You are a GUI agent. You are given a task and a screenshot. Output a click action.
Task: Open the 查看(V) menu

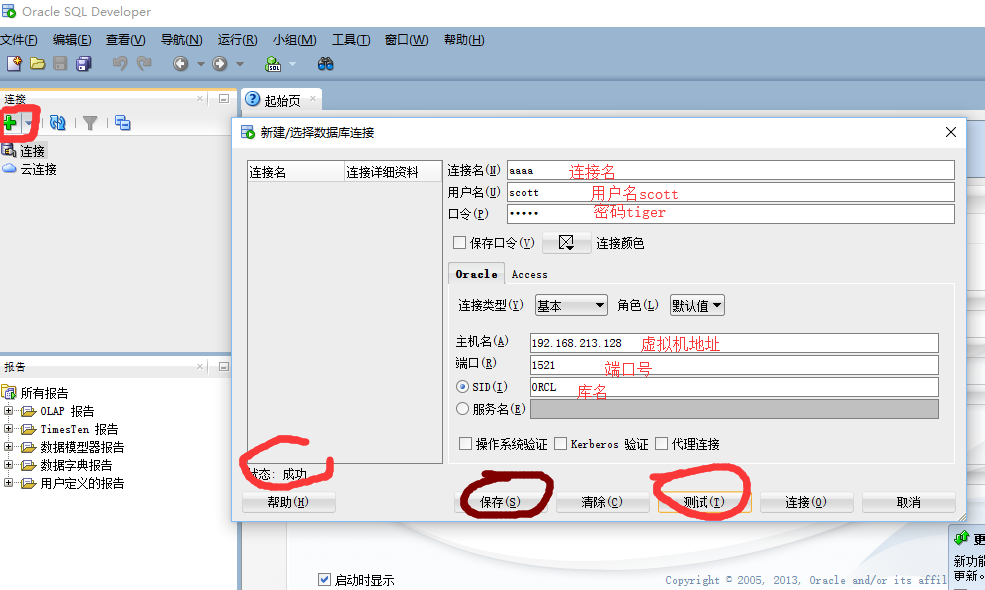pos(126,40)
